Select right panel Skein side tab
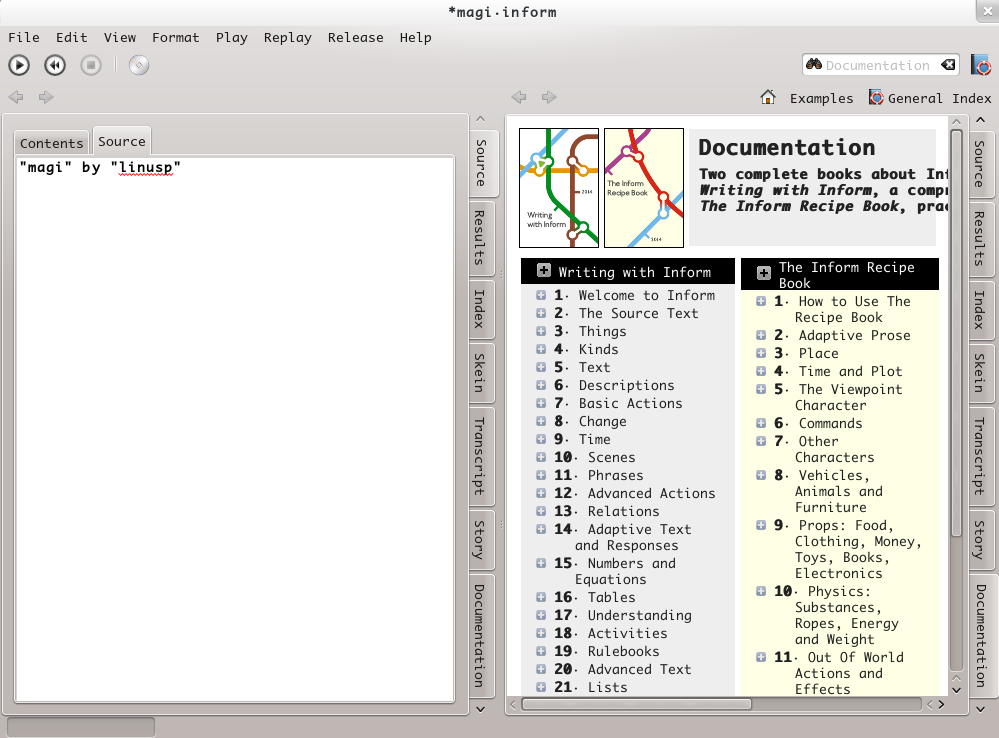 pyautogui.click(x=981, y=373)
